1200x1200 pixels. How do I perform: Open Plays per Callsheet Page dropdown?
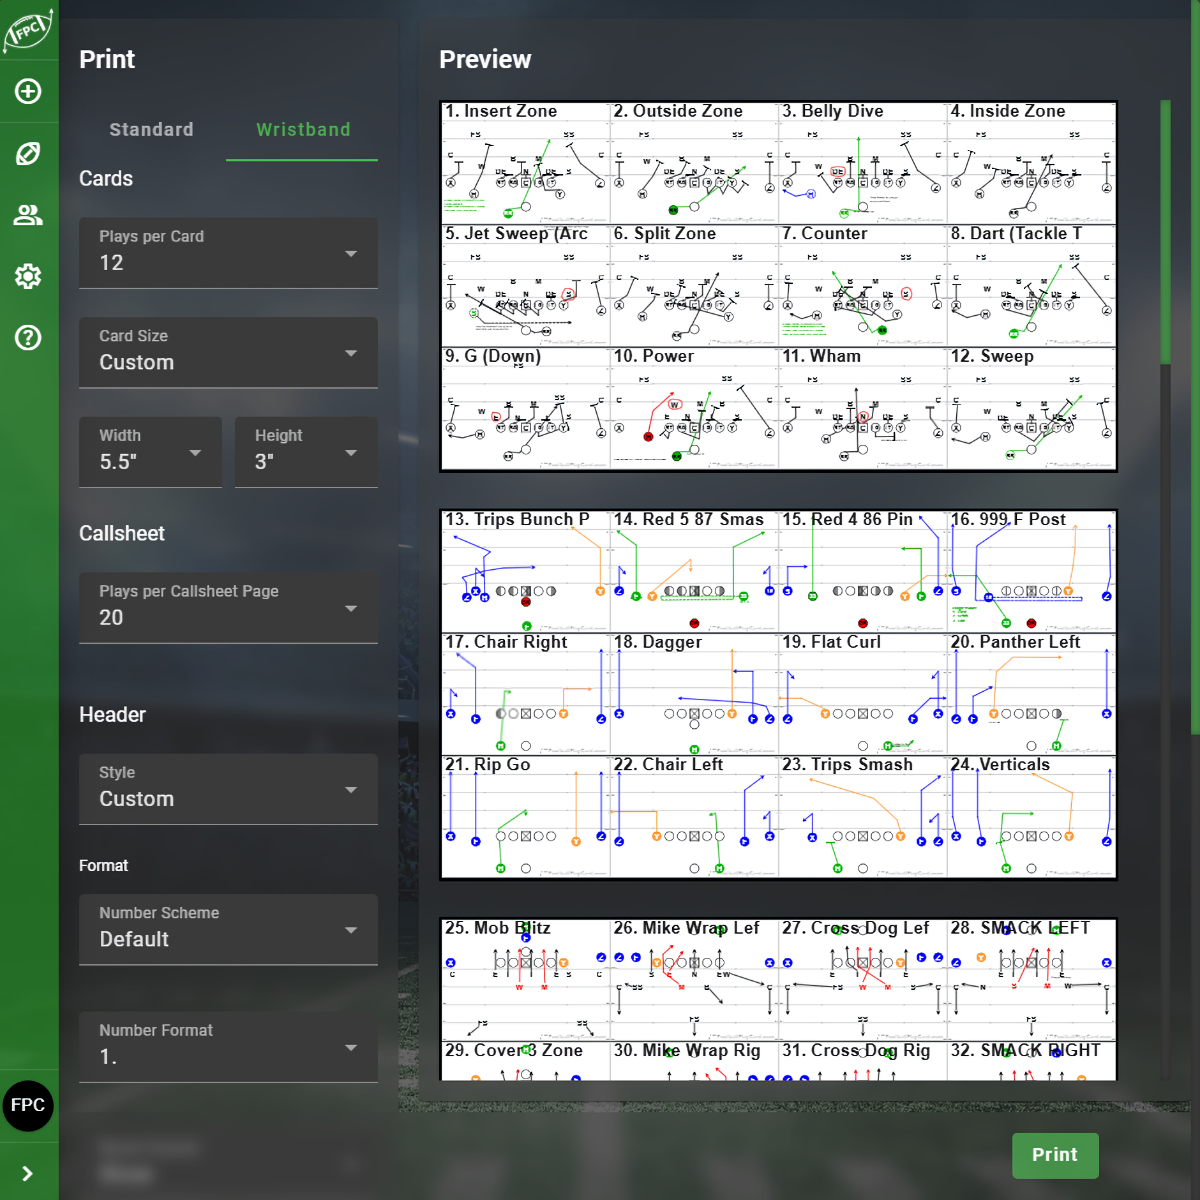click(228, 607)
